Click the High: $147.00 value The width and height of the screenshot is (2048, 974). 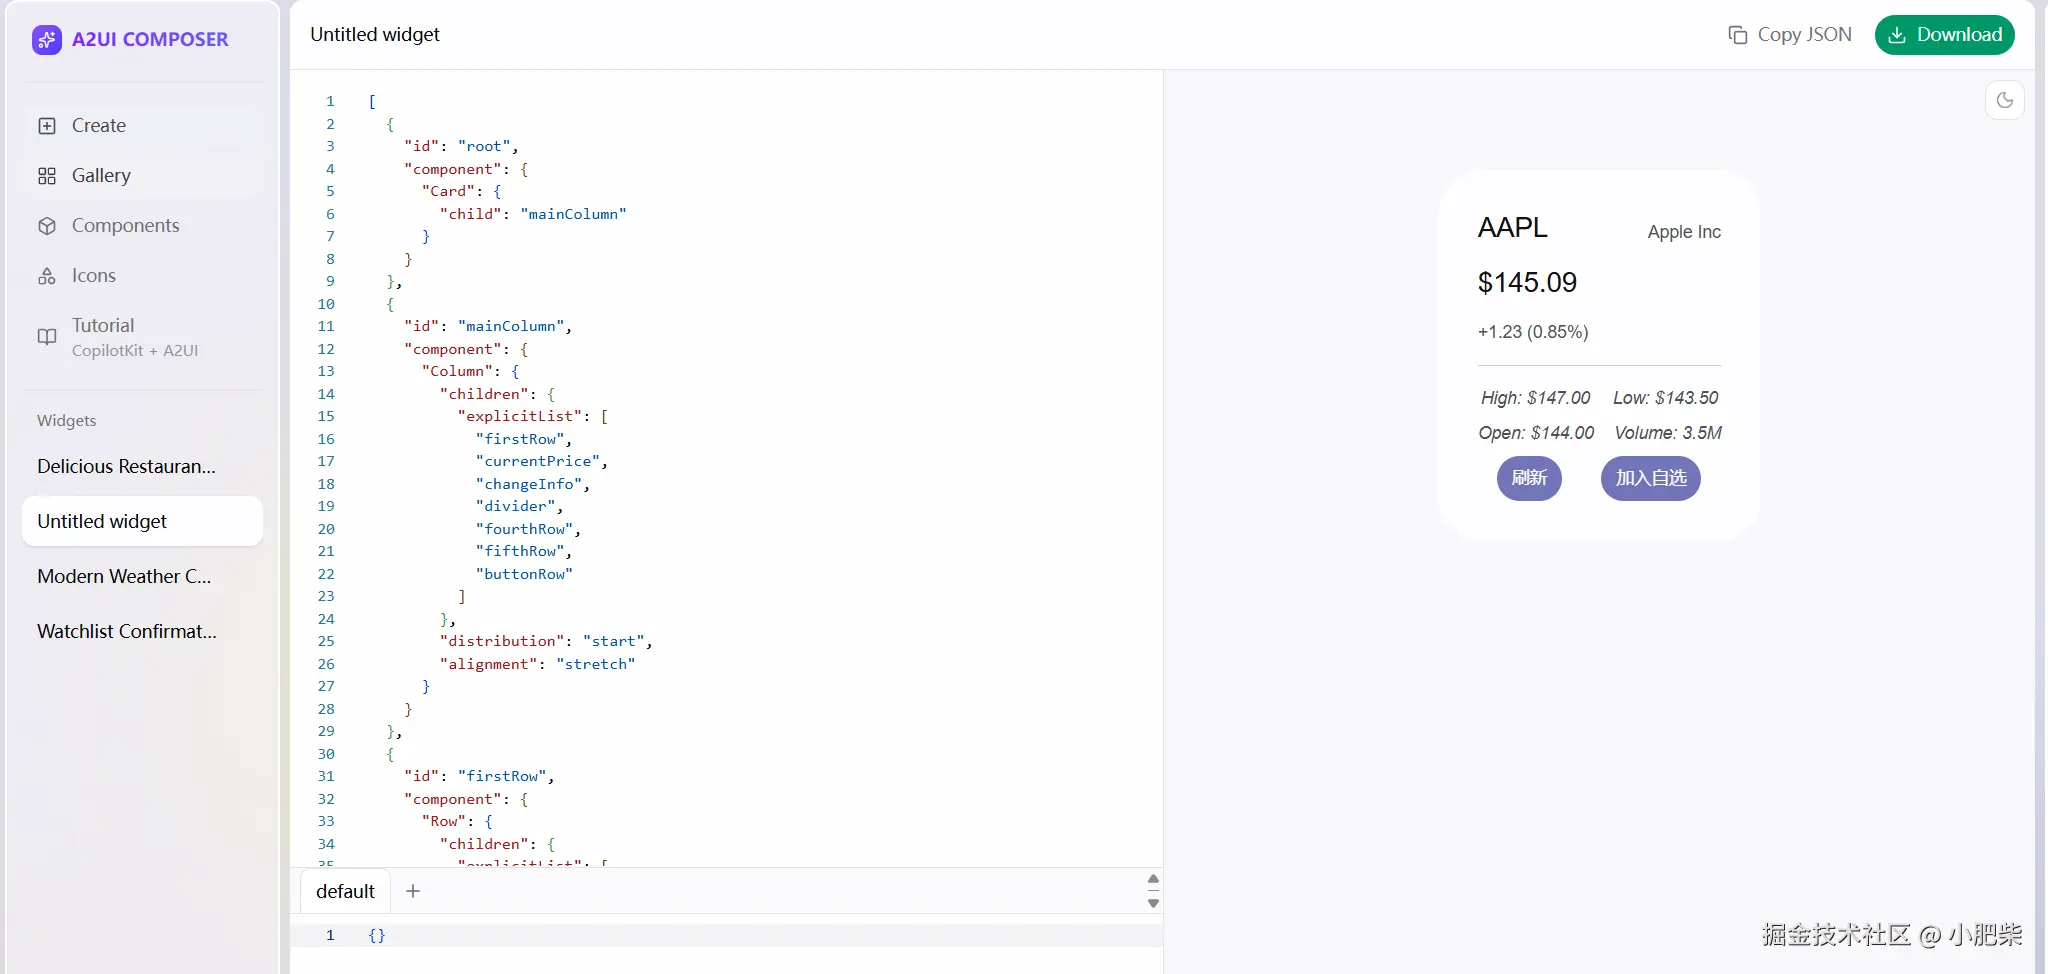pos(1535,398)
